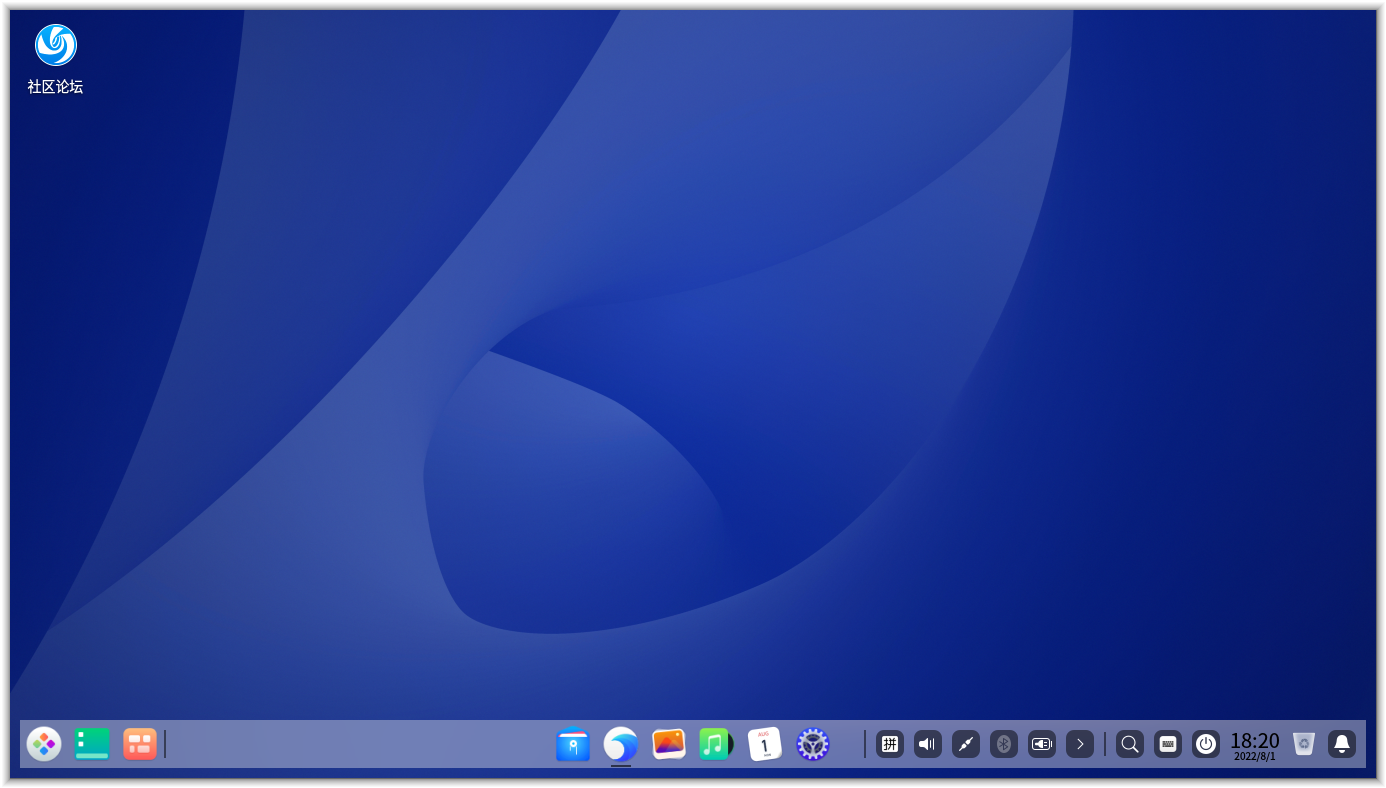Open the orange Multitasking View icon

(140, 744)
